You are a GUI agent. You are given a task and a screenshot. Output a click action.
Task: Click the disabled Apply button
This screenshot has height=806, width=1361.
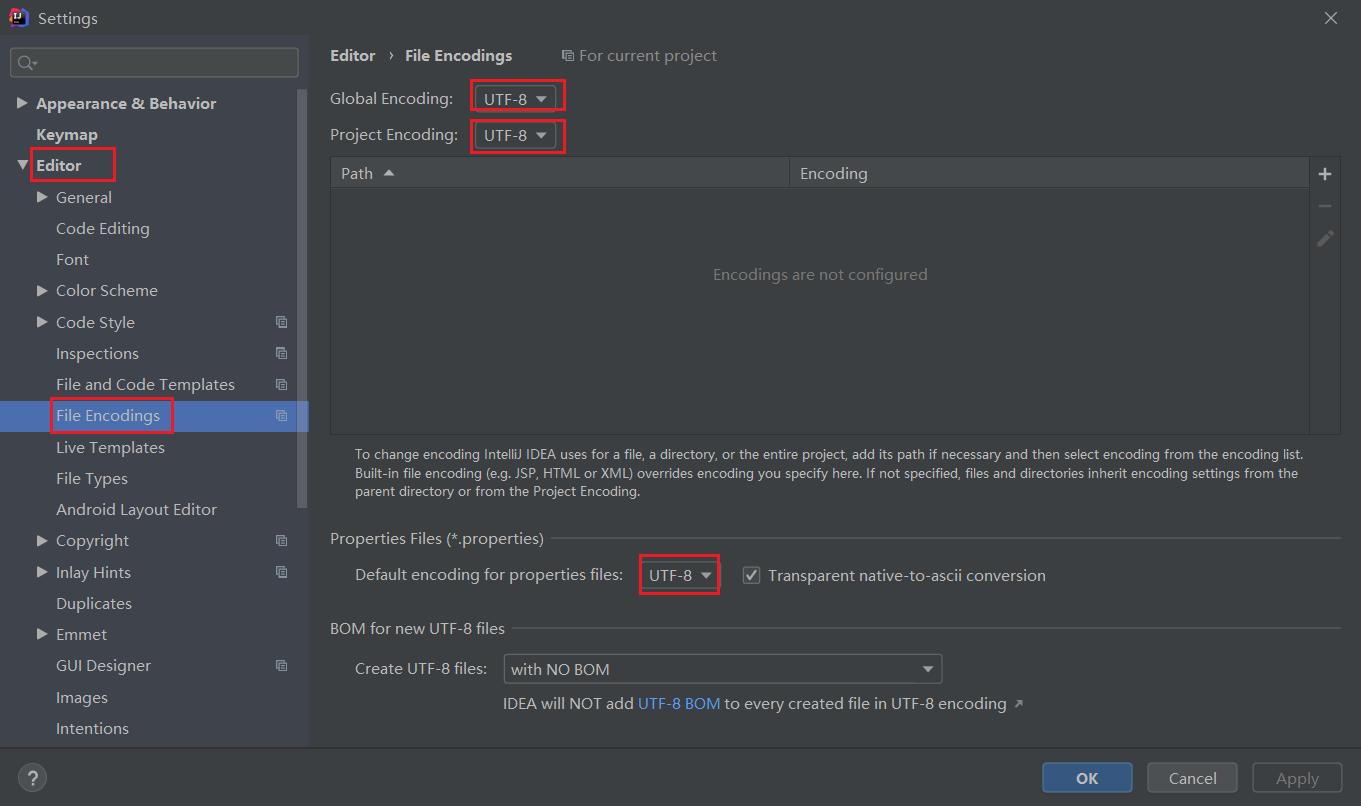point(1297,778)
